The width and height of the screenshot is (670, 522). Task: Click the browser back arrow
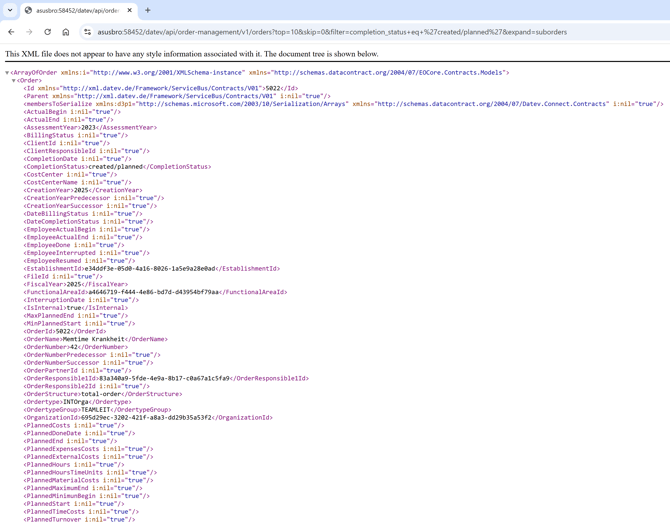tap(12, 32)
